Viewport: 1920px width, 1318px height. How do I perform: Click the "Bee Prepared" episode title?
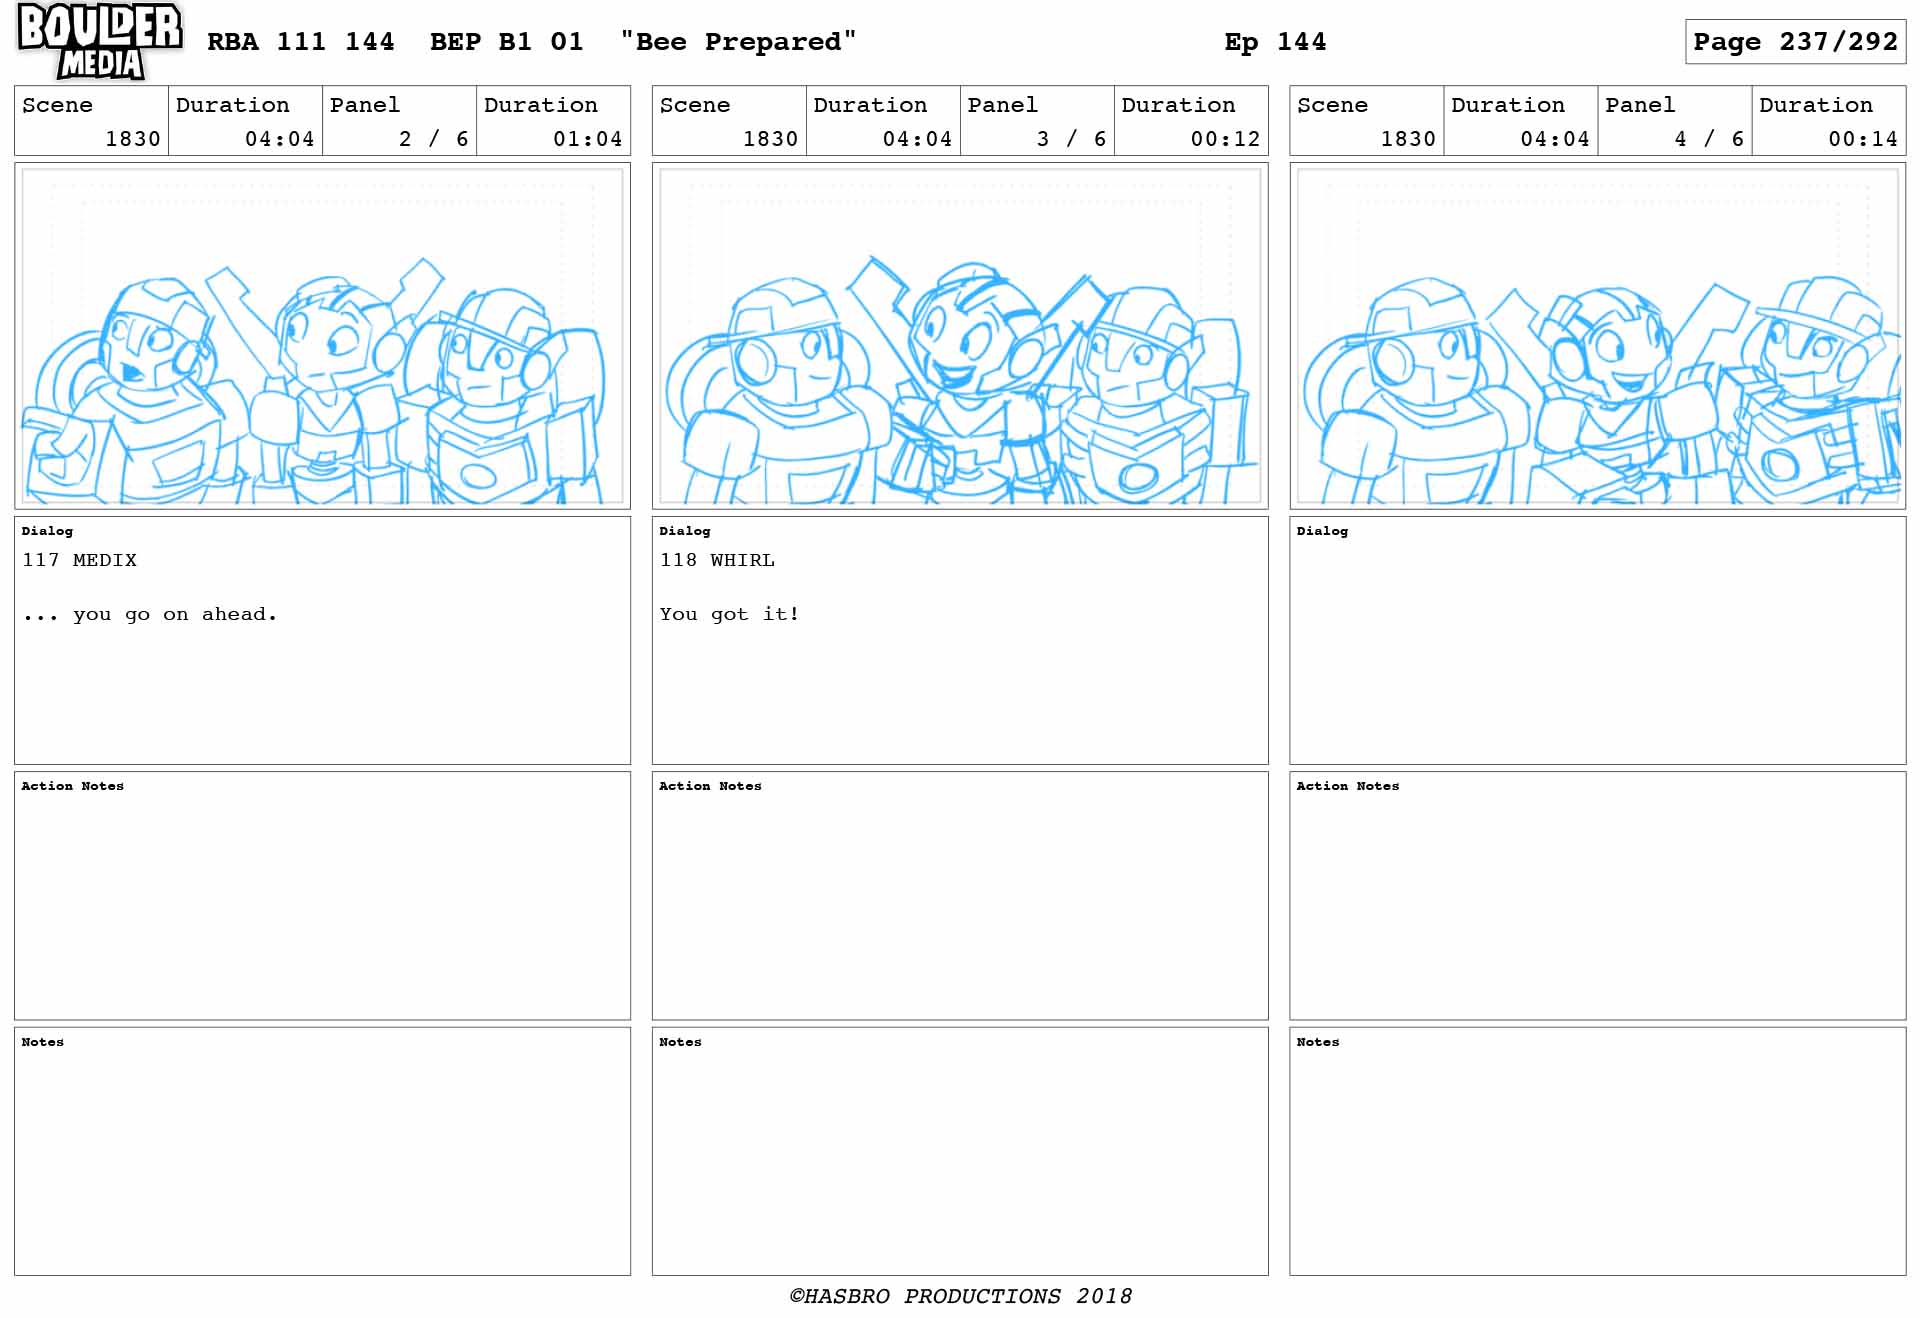tap(738, 42)
